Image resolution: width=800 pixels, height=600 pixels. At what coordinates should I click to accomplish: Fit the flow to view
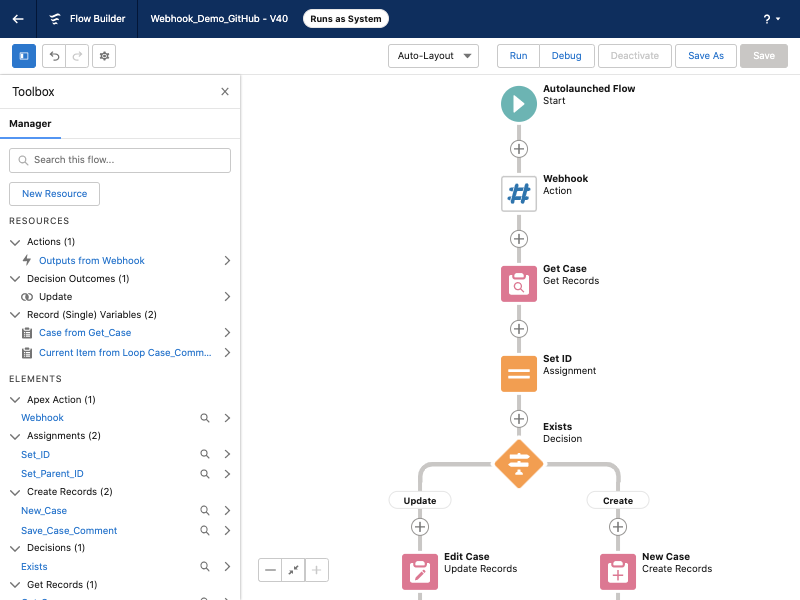(293, 570)
